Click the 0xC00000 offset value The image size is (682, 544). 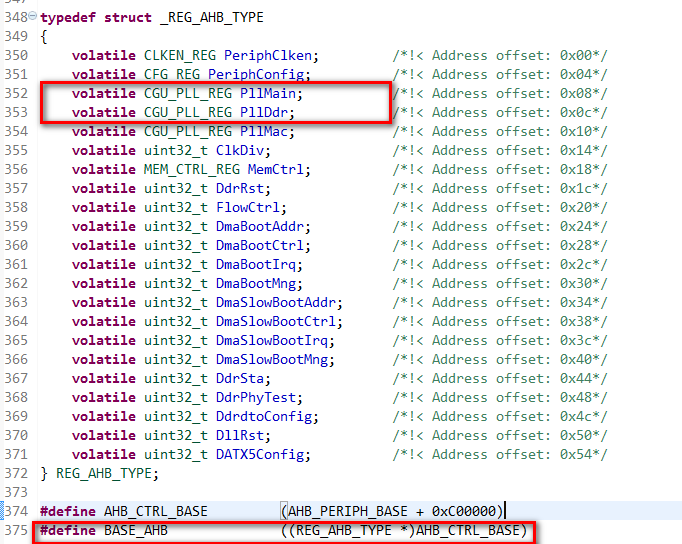[464, 511]
